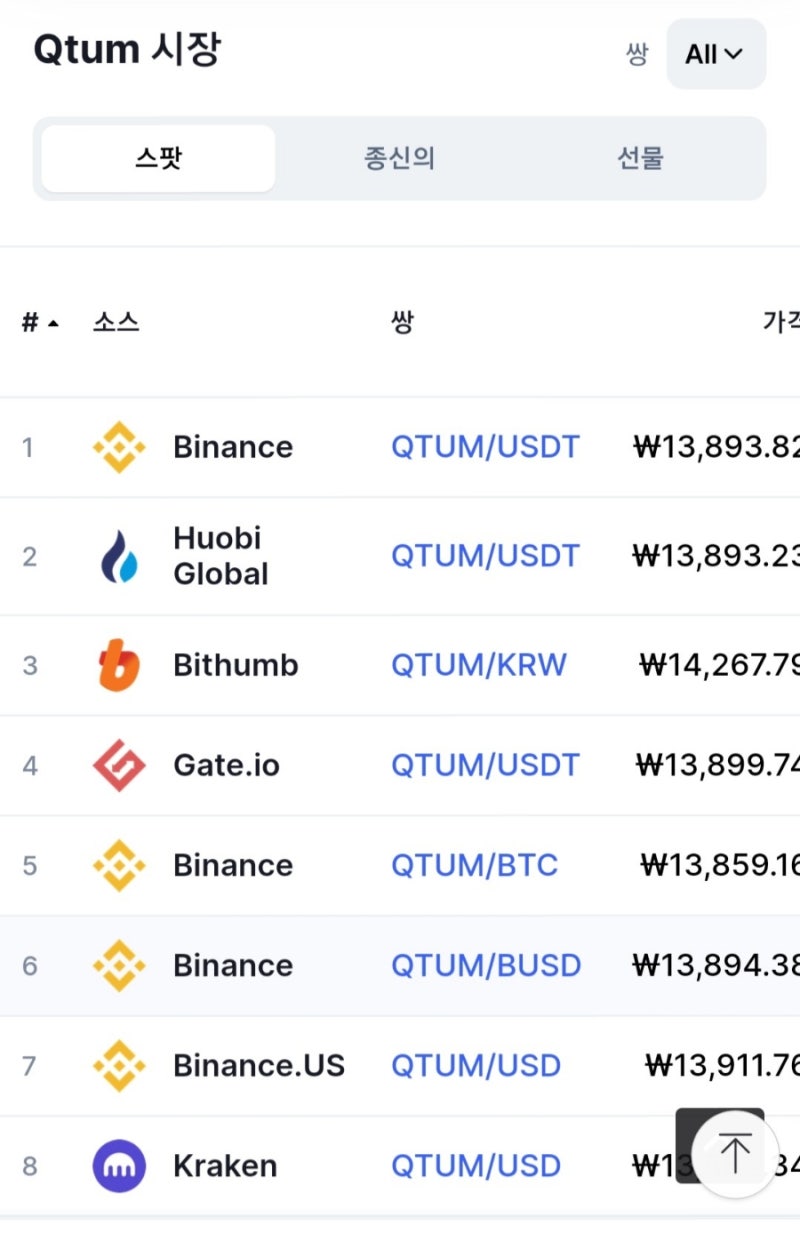
Task: Open the QTUM/BTC pair link
Action: point(474,865)
